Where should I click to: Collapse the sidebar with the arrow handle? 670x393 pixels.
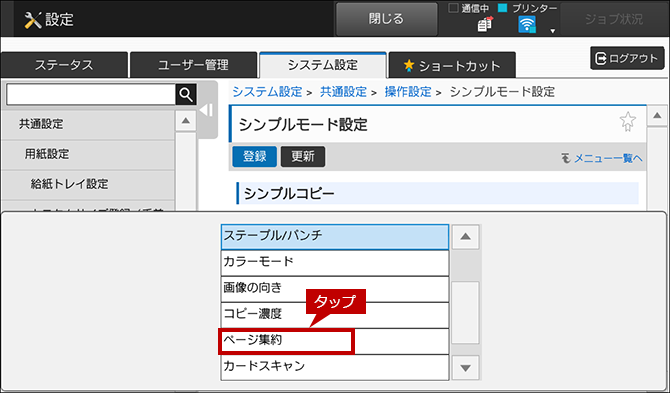(x=207, y=110)
